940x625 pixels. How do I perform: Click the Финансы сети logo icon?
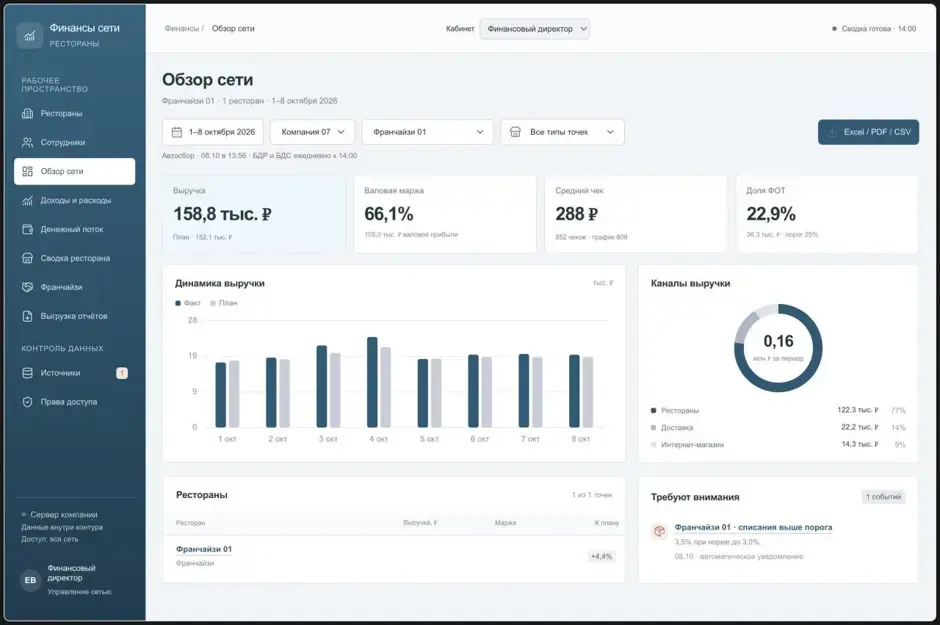point(29,35)
